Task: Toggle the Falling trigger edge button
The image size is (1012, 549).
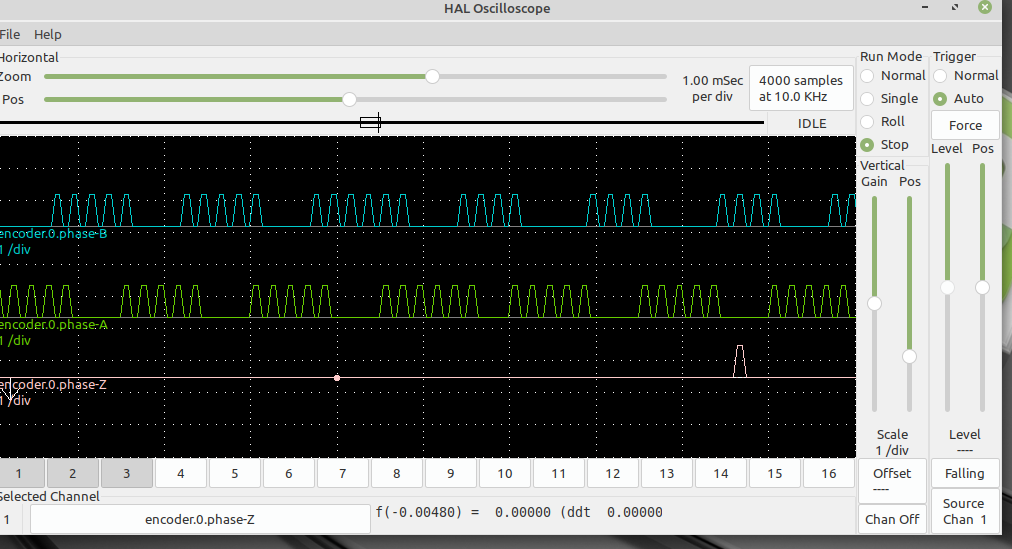Action: (964, 473)
